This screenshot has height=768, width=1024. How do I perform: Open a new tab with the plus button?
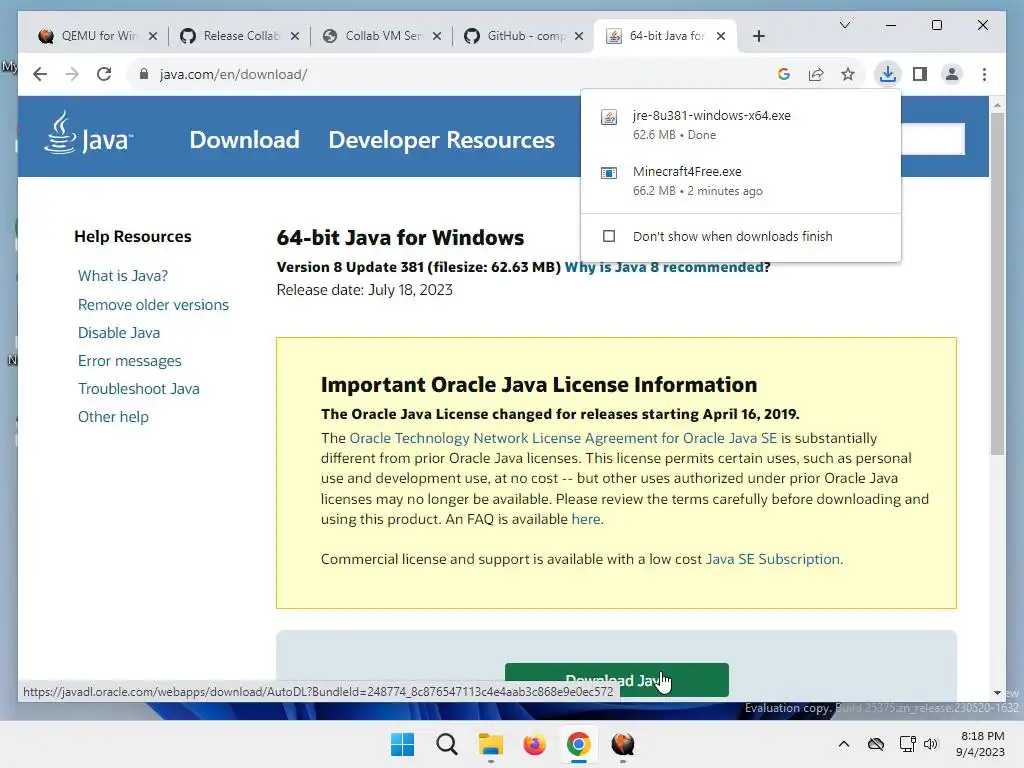tap(758, 36)
